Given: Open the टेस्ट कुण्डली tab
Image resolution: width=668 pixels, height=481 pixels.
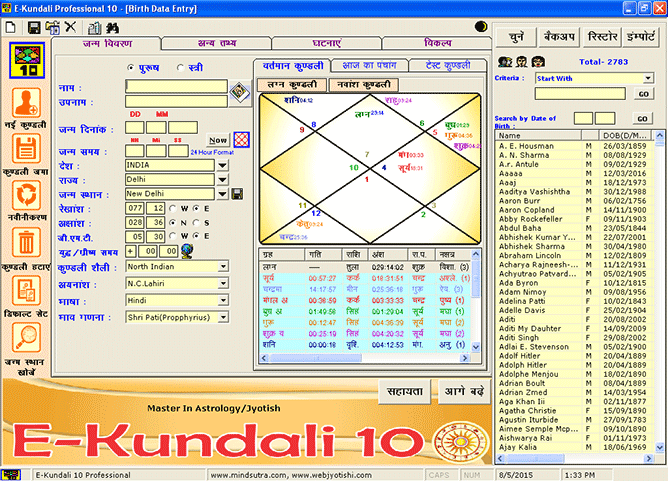Looking at the screenshot, I should click(x=448, y=66).
